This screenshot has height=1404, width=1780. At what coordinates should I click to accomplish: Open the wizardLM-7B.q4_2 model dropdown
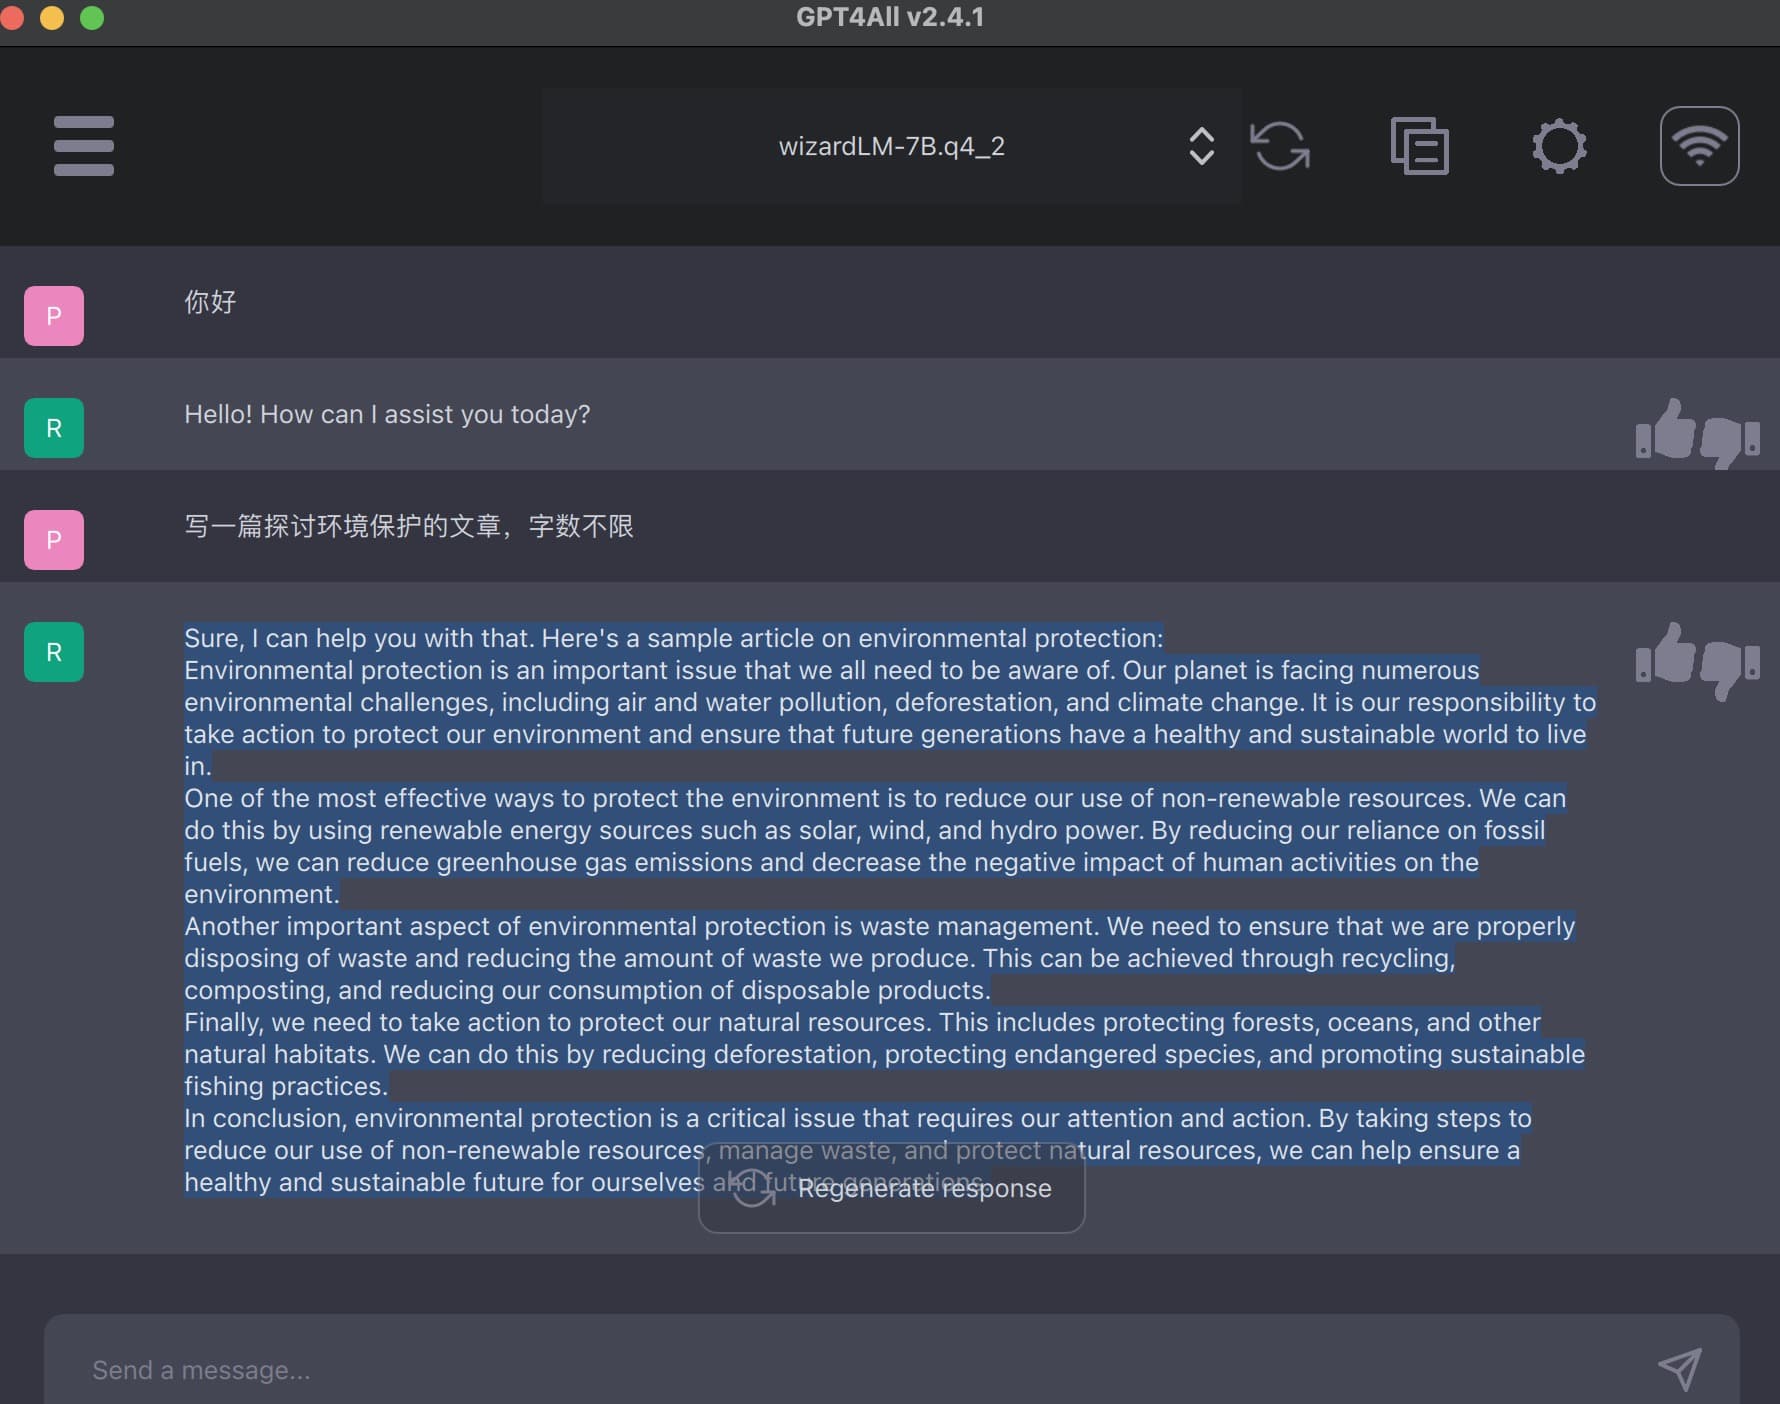890,146
